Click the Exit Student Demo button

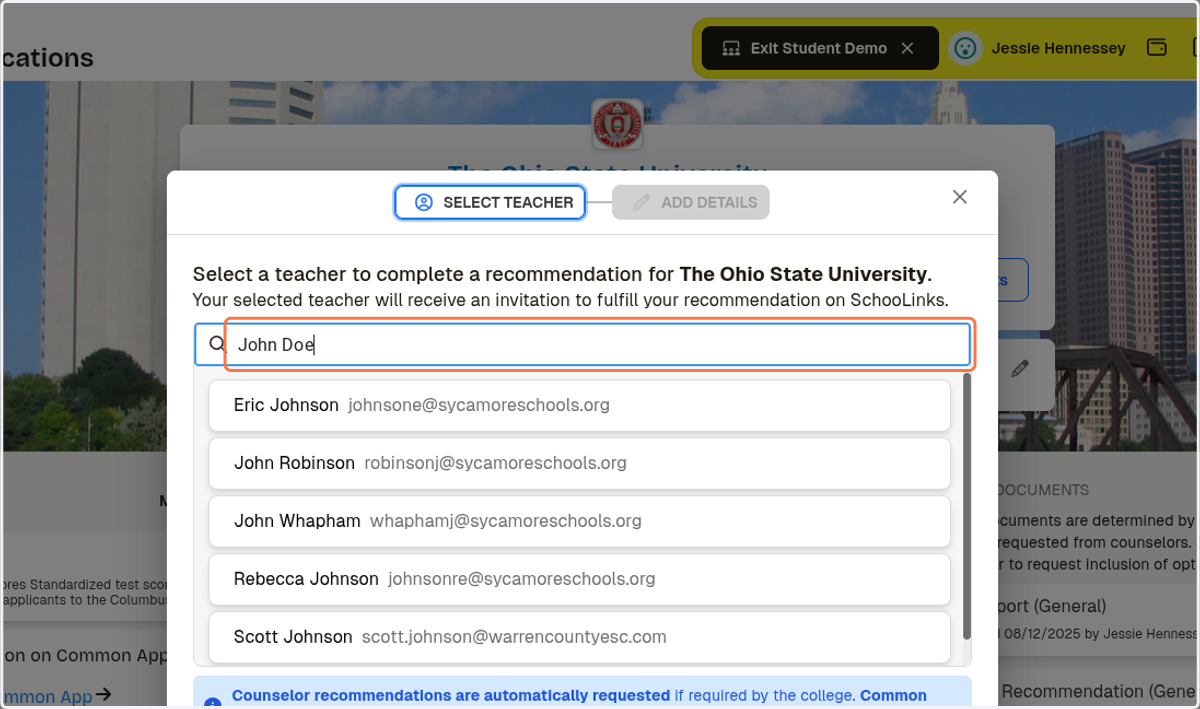click(820, 48)
